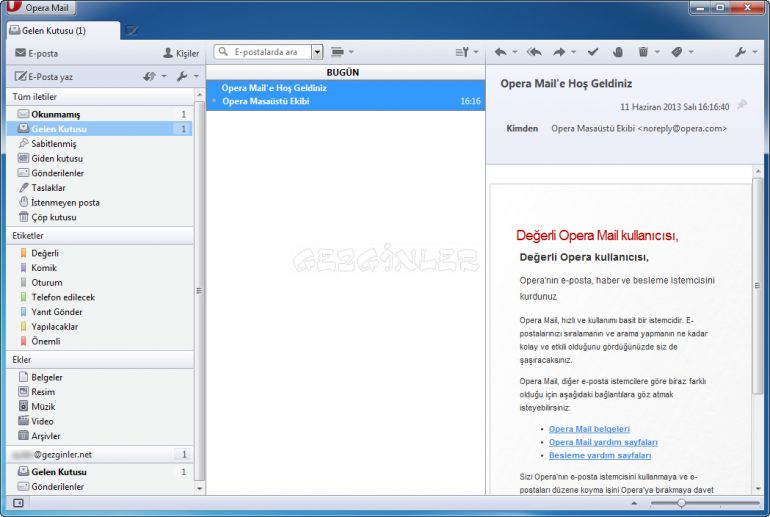
Task: Open Müzik attachments filter
Action: click(100, 407)
